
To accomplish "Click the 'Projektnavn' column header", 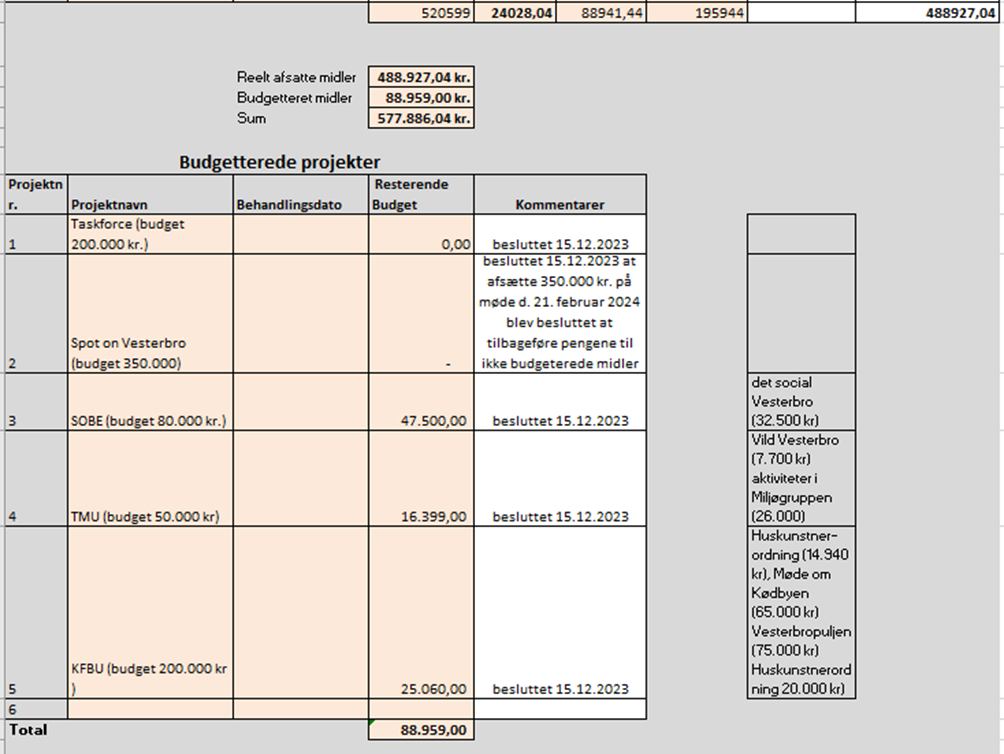I will coord(150,195).
